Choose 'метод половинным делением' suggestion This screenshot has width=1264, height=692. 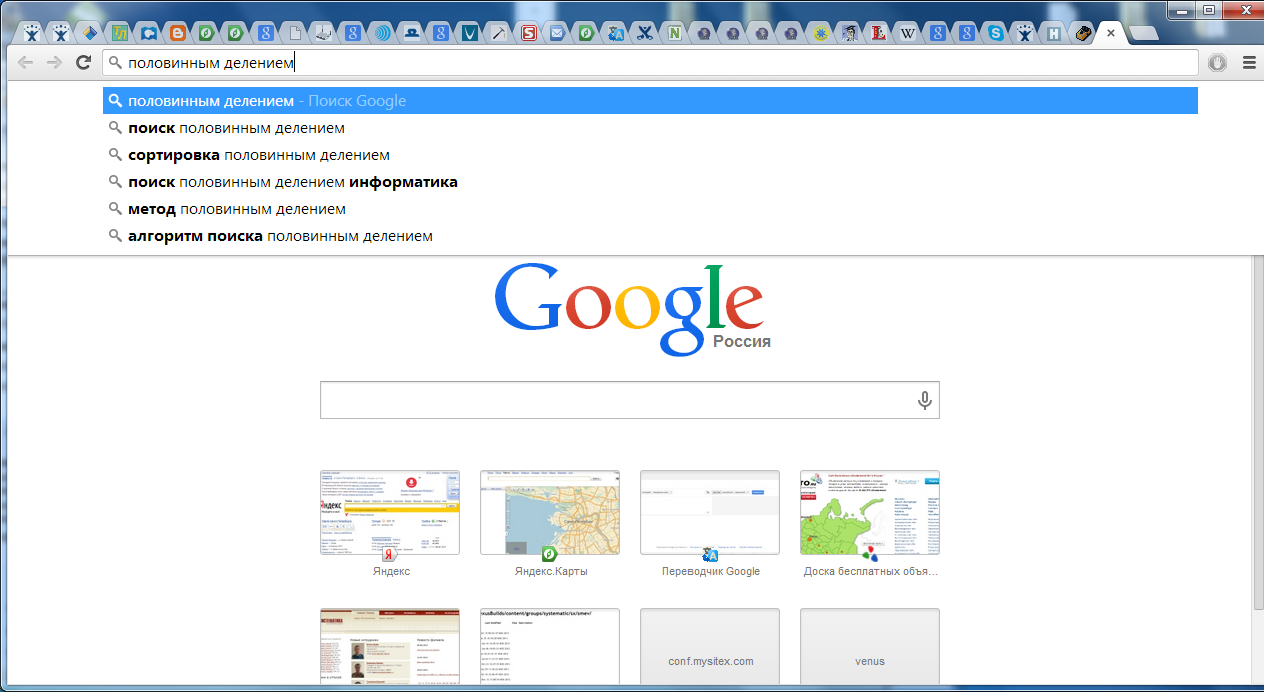click(650, 209)
